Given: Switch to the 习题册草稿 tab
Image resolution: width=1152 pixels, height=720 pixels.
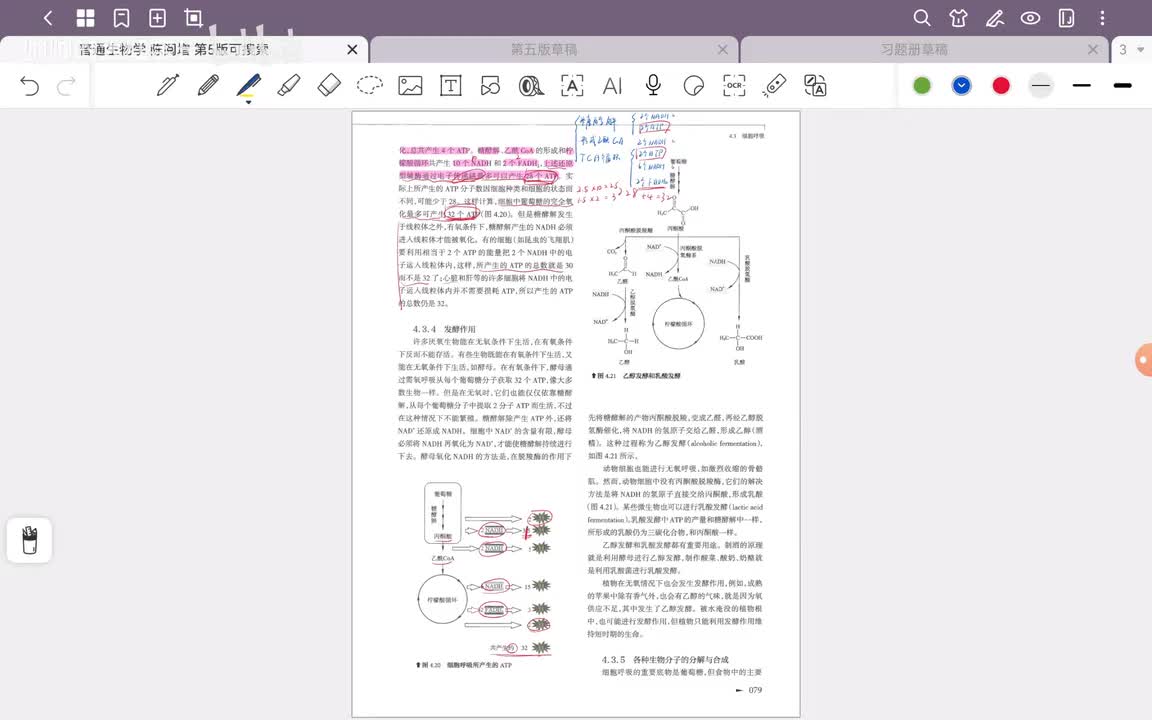Looking at the screenshot, I should coord(914,49).
